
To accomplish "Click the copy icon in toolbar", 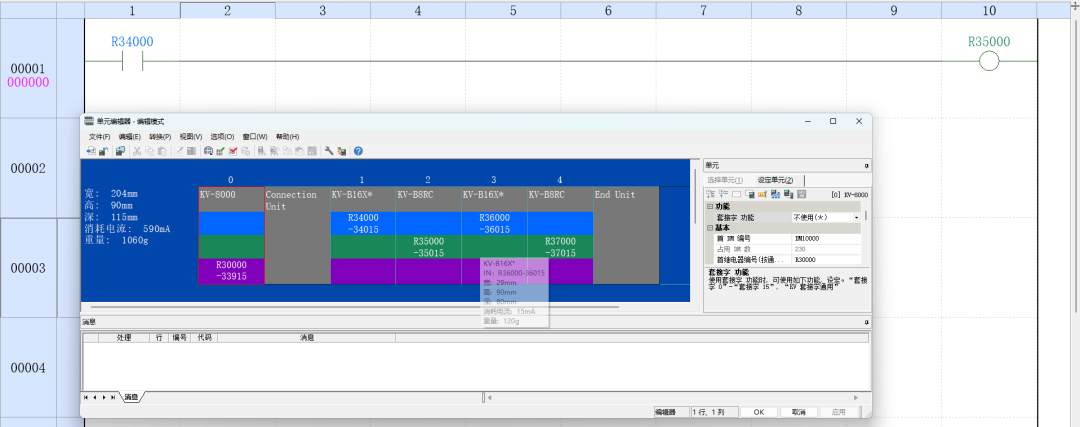I will coord(149,151).
